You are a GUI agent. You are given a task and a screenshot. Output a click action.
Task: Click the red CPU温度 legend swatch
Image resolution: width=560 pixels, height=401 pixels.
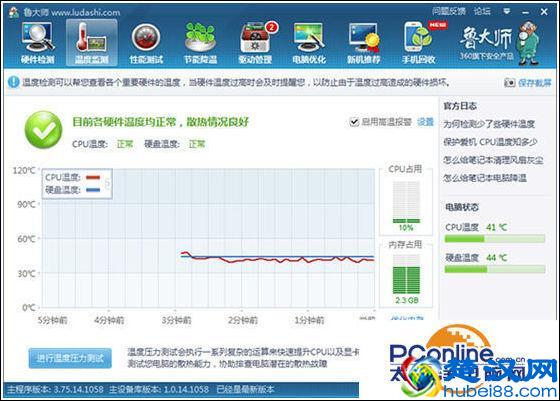click(x=93, y=177)
